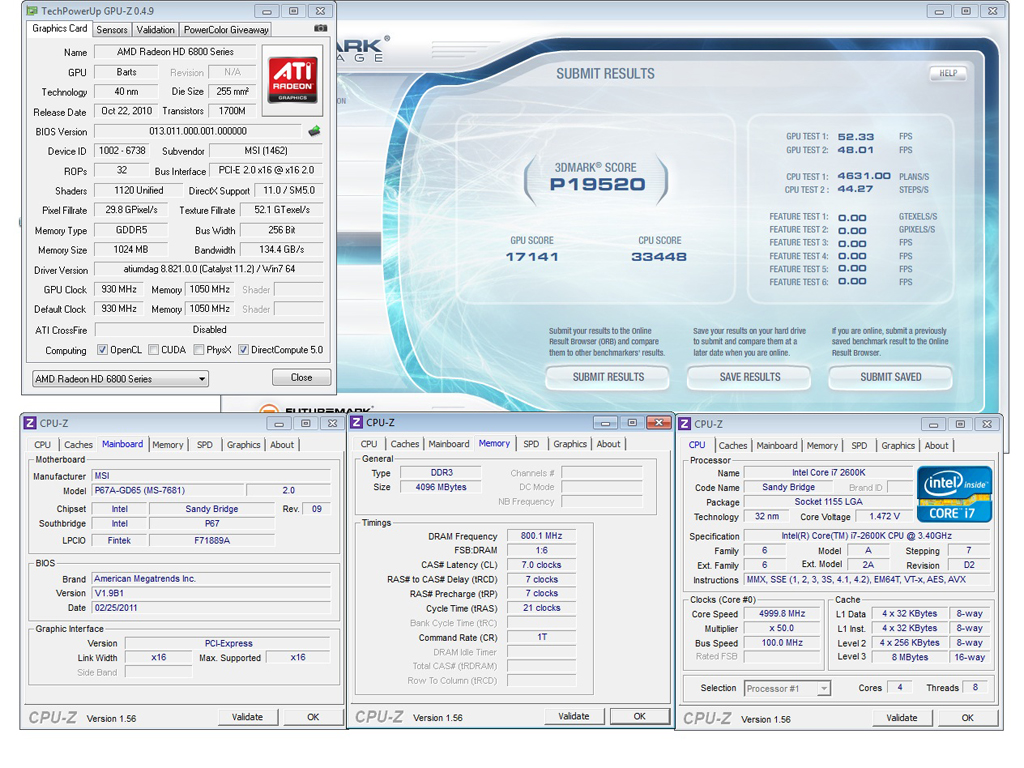This screenshot has width=1024, height=768.
Task: Click the SAVE RESULTS button
Action: 750,377
